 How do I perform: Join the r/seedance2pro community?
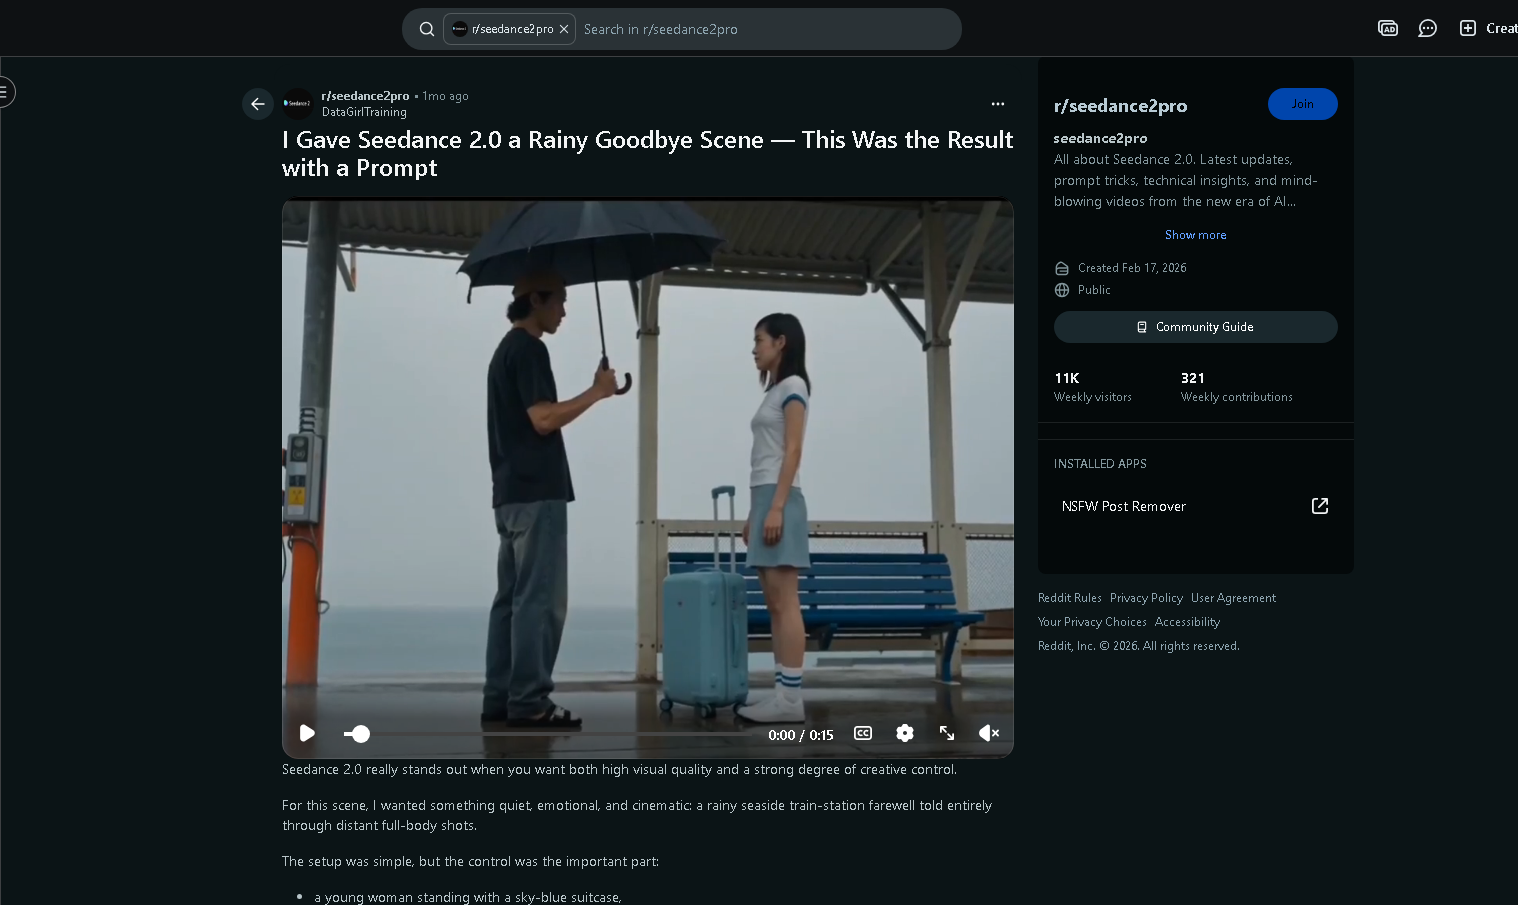(1302, 104)
